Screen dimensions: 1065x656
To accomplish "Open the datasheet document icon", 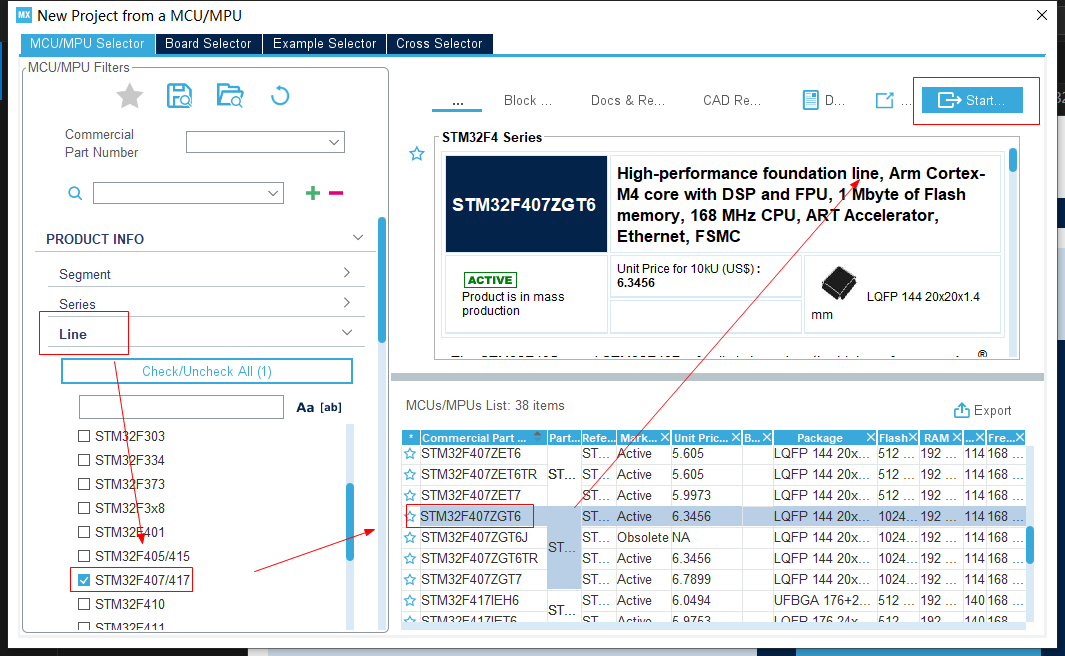I will [x=810, y=101].
